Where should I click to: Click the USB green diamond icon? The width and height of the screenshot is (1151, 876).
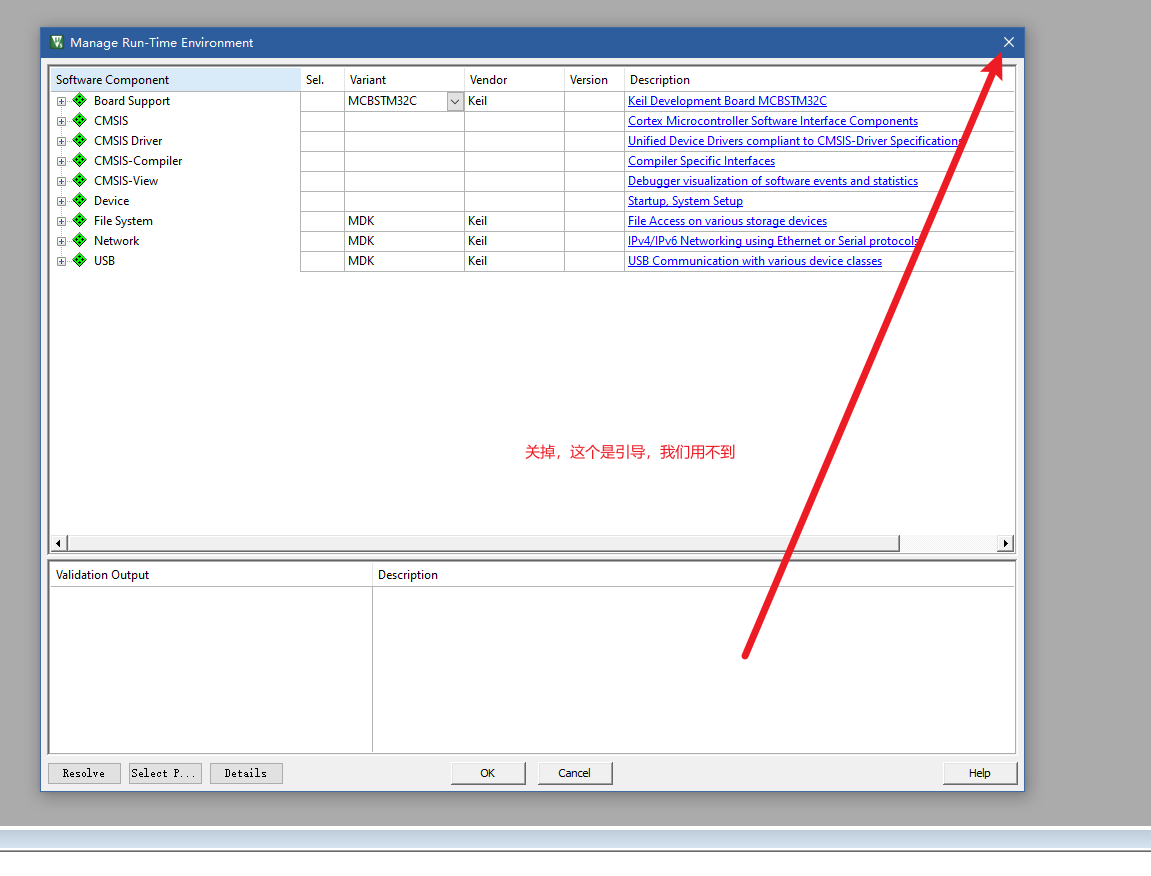(x=80, y=260)
